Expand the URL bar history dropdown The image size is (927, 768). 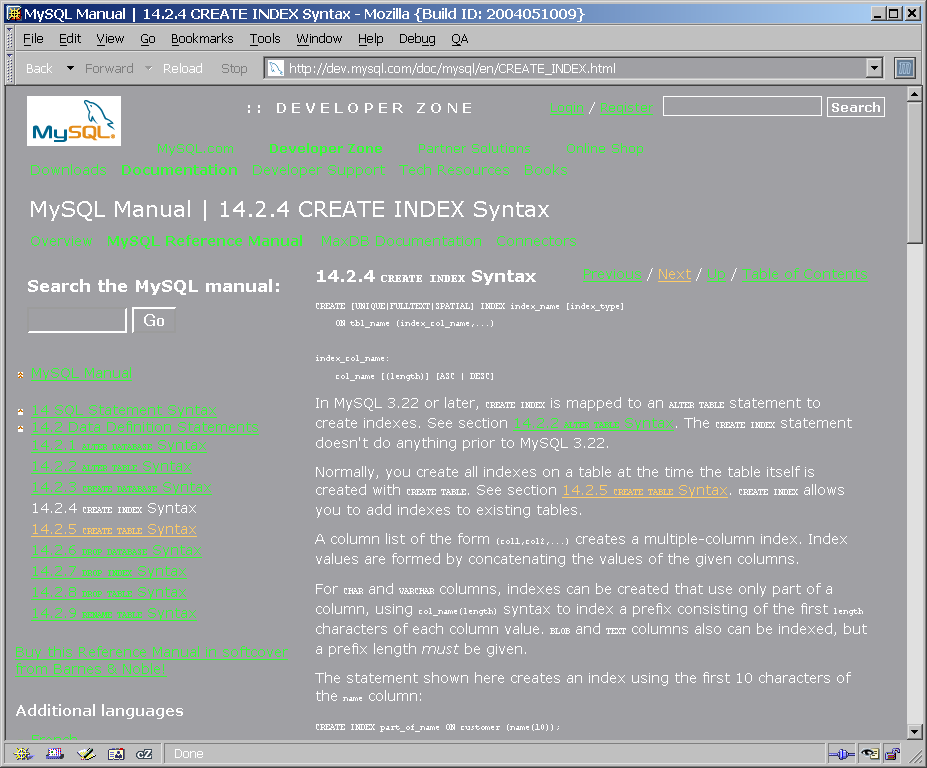coord(874,68)
